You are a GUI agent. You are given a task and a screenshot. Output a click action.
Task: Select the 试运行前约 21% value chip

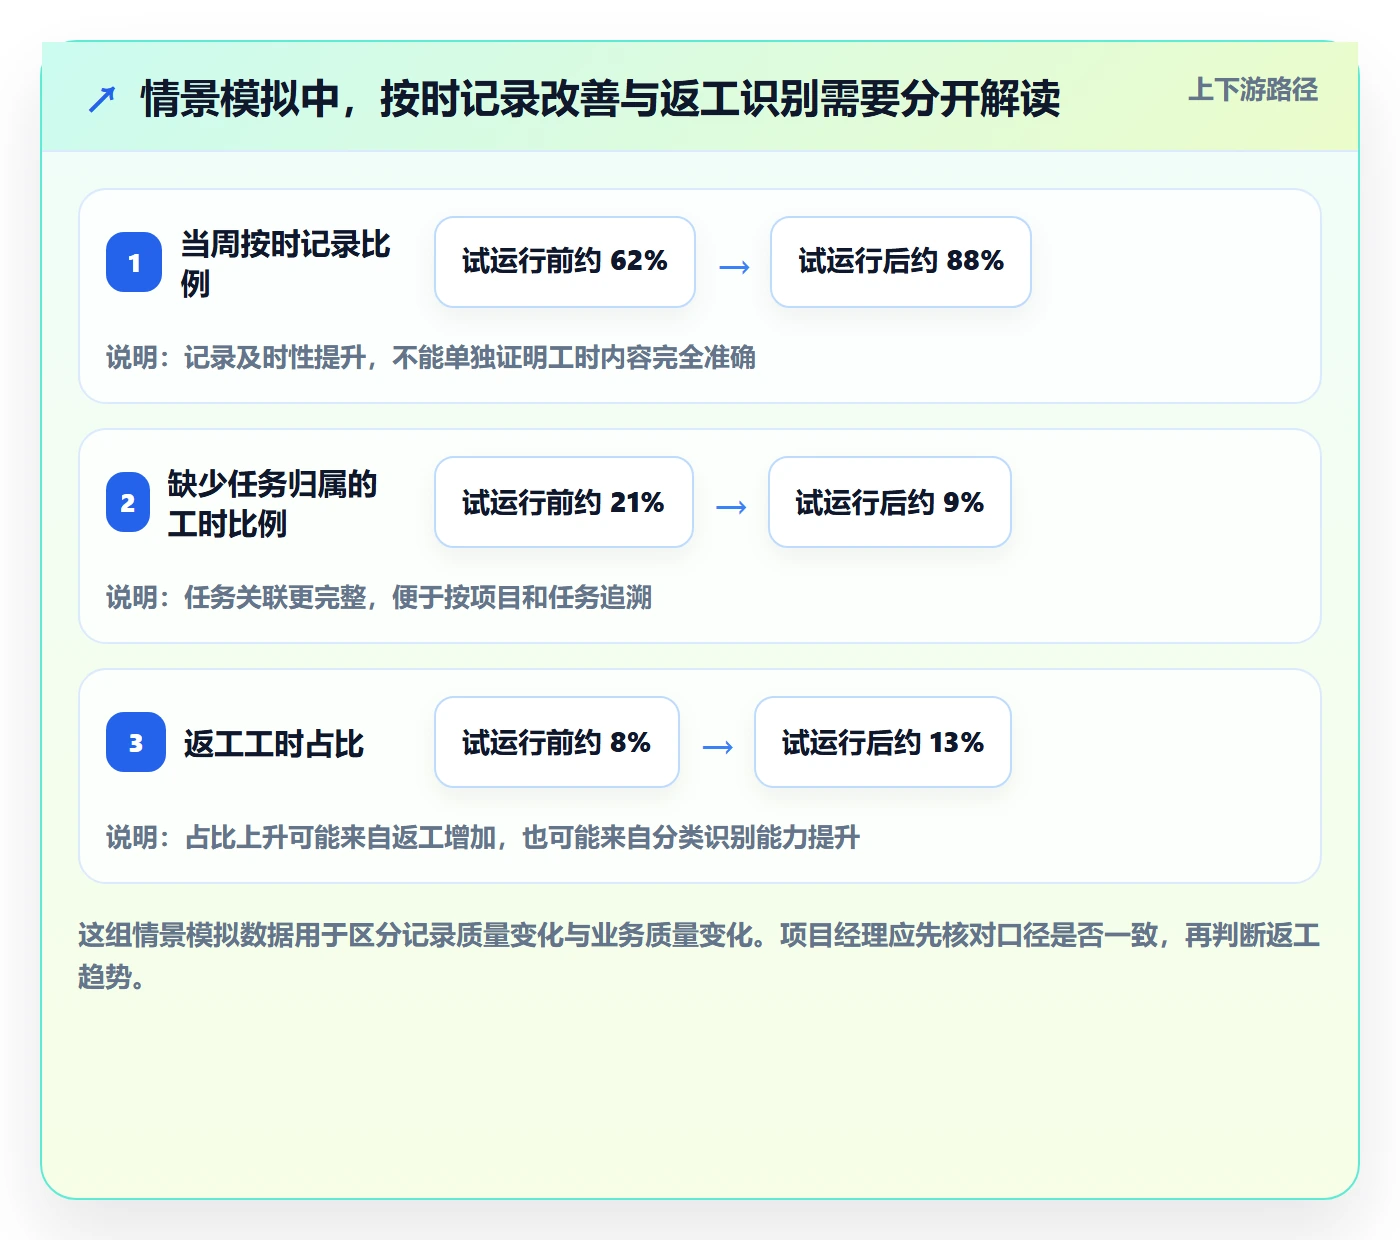click(564, 502)
